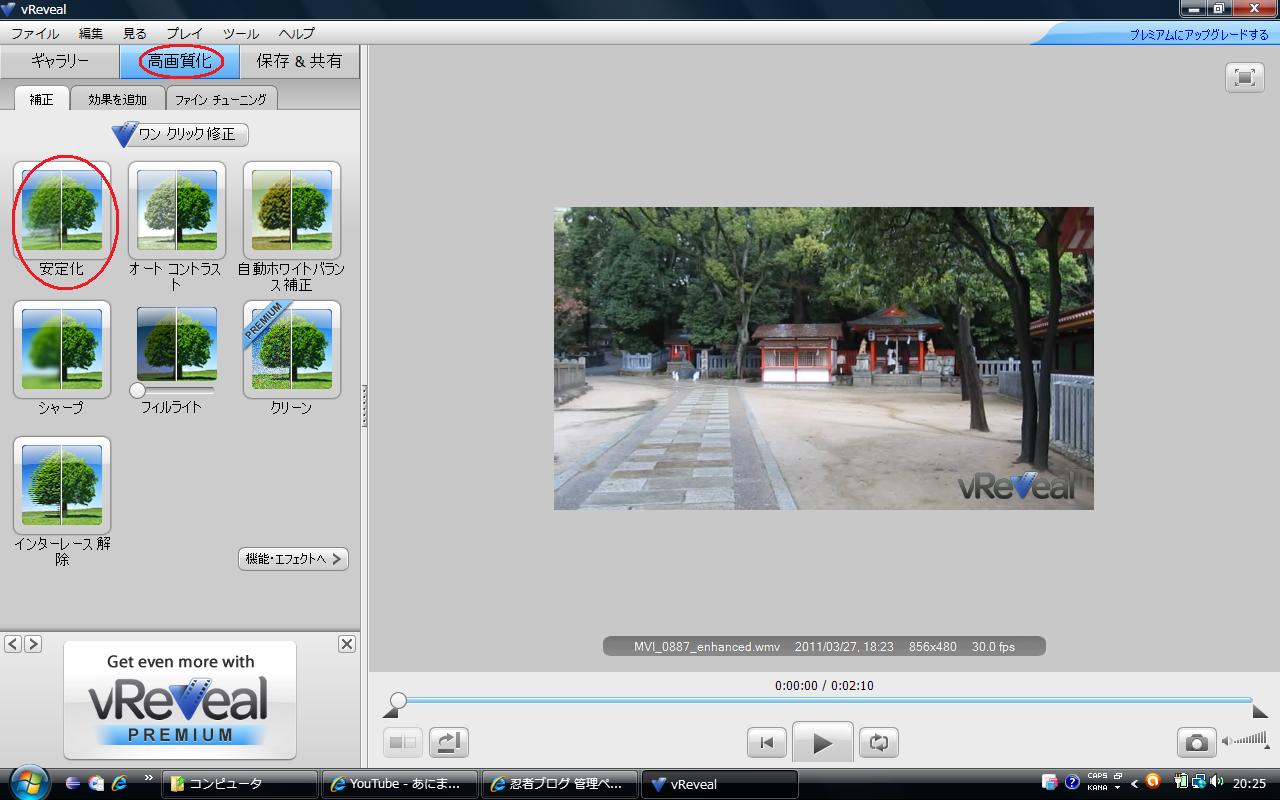
Task: Toggle loop playback
Action: [x=878, y=742]
